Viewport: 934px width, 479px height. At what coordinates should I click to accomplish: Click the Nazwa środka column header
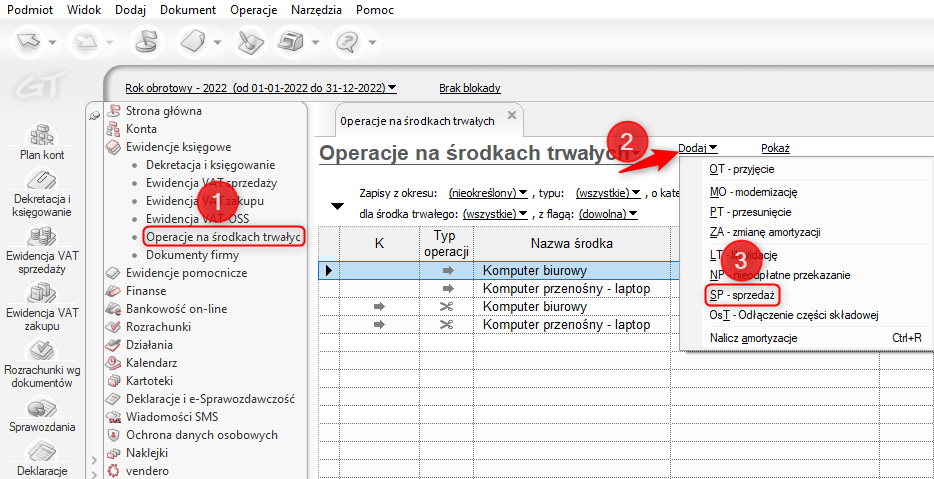572,243
